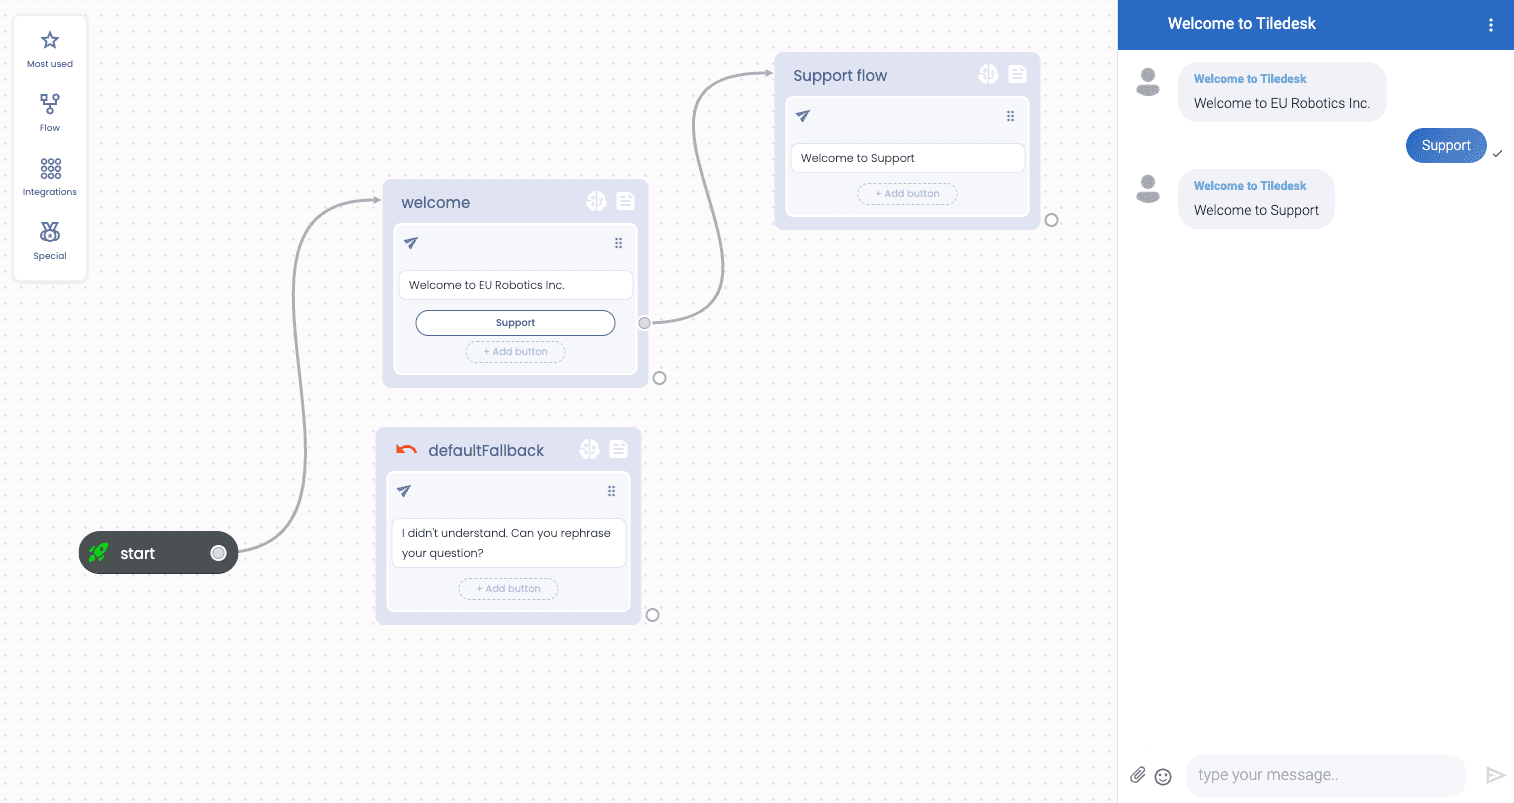Grab the drag handle in Support flow block
The height and width of the screenshot is (803, 1514).
click(1010, 116)
